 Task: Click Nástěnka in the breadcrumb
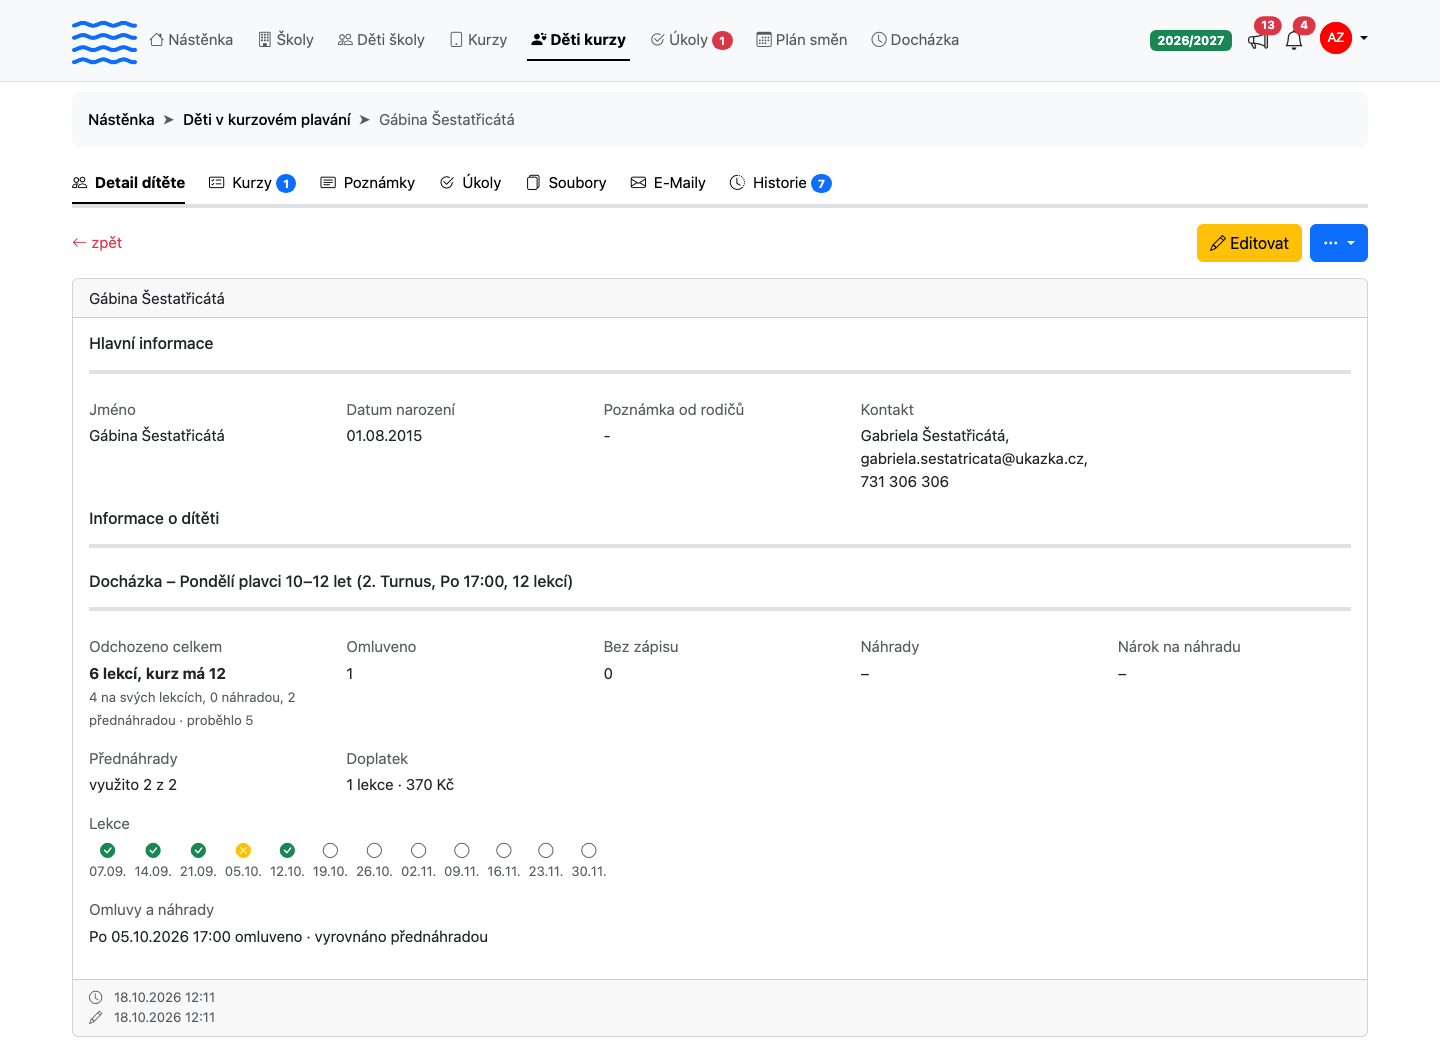tap(121, 120)
